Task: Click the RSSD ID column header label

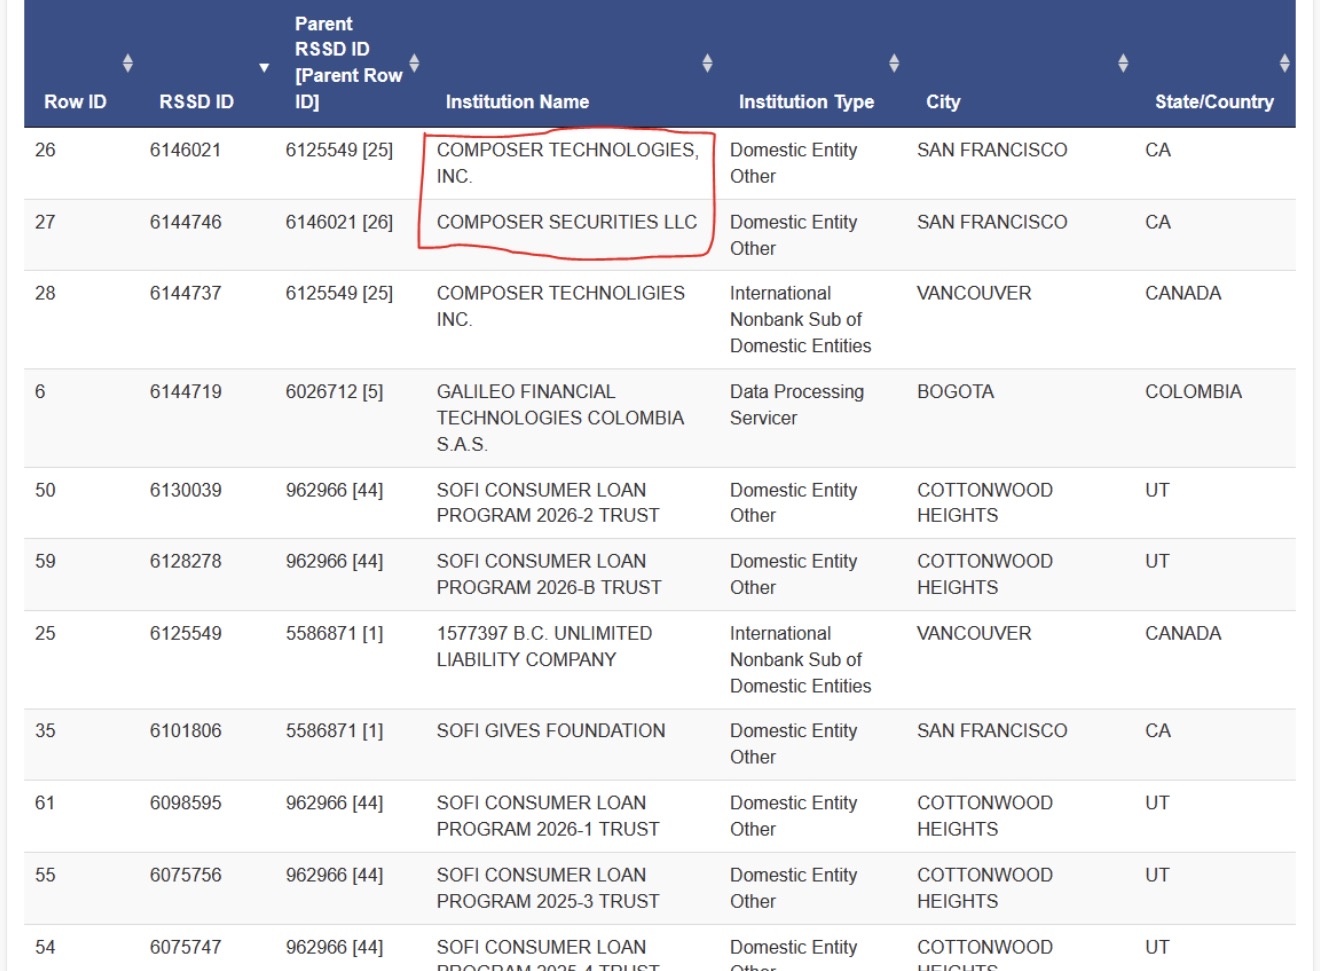Action: 196,102
